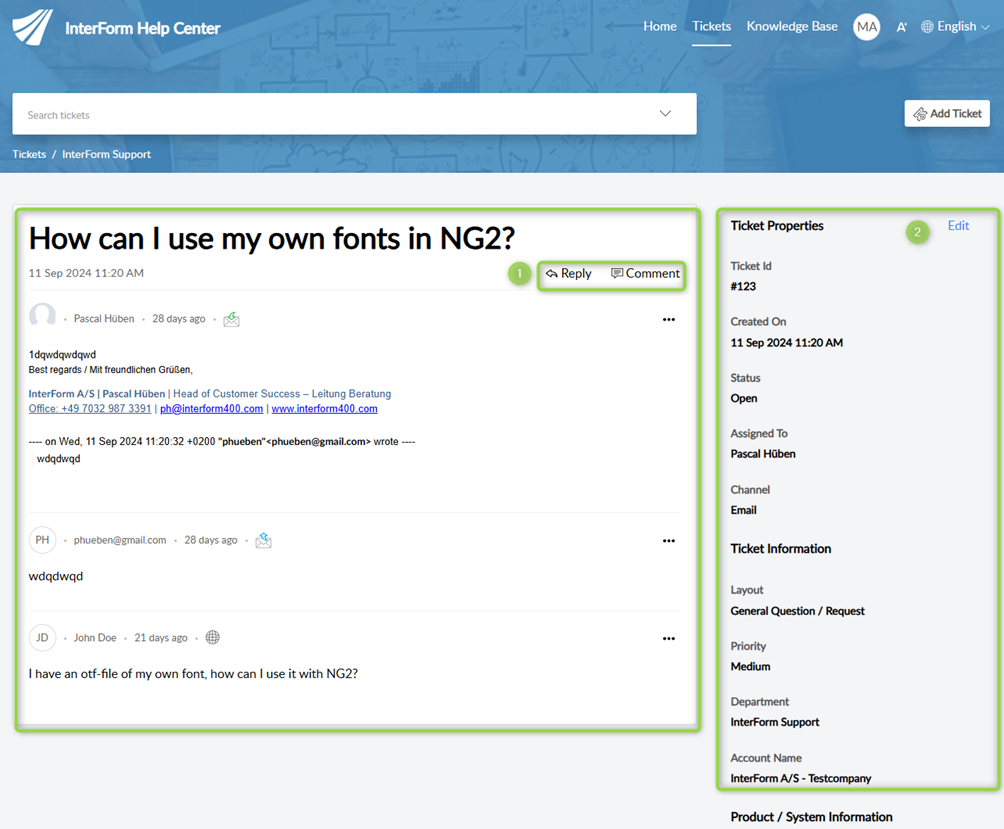Click the Medium priority value
Screen dimensions: 1004x829
[x=750, y=666]
